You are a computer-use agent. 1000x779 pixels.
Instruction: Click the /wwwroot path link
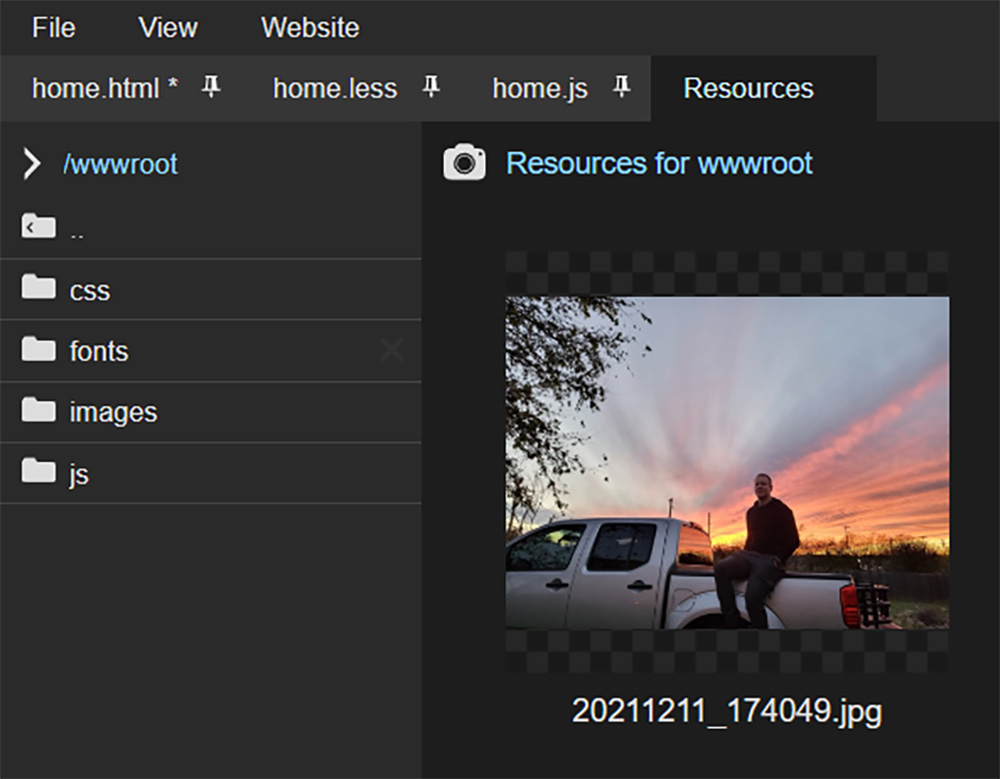pos(120,164)
